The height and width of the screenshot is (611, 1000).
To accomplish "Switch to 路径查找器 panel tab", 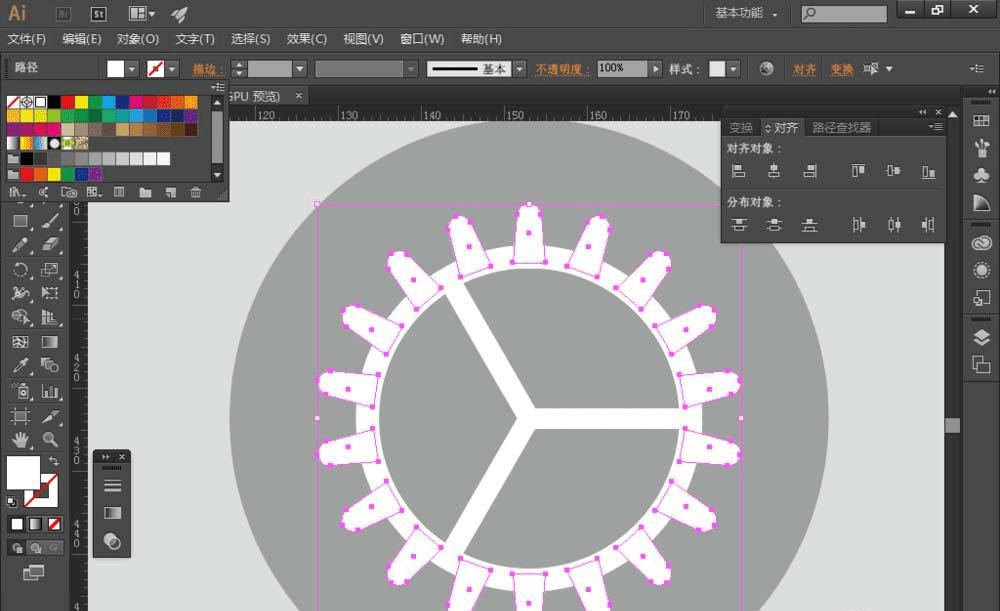I will coord(841,128).
